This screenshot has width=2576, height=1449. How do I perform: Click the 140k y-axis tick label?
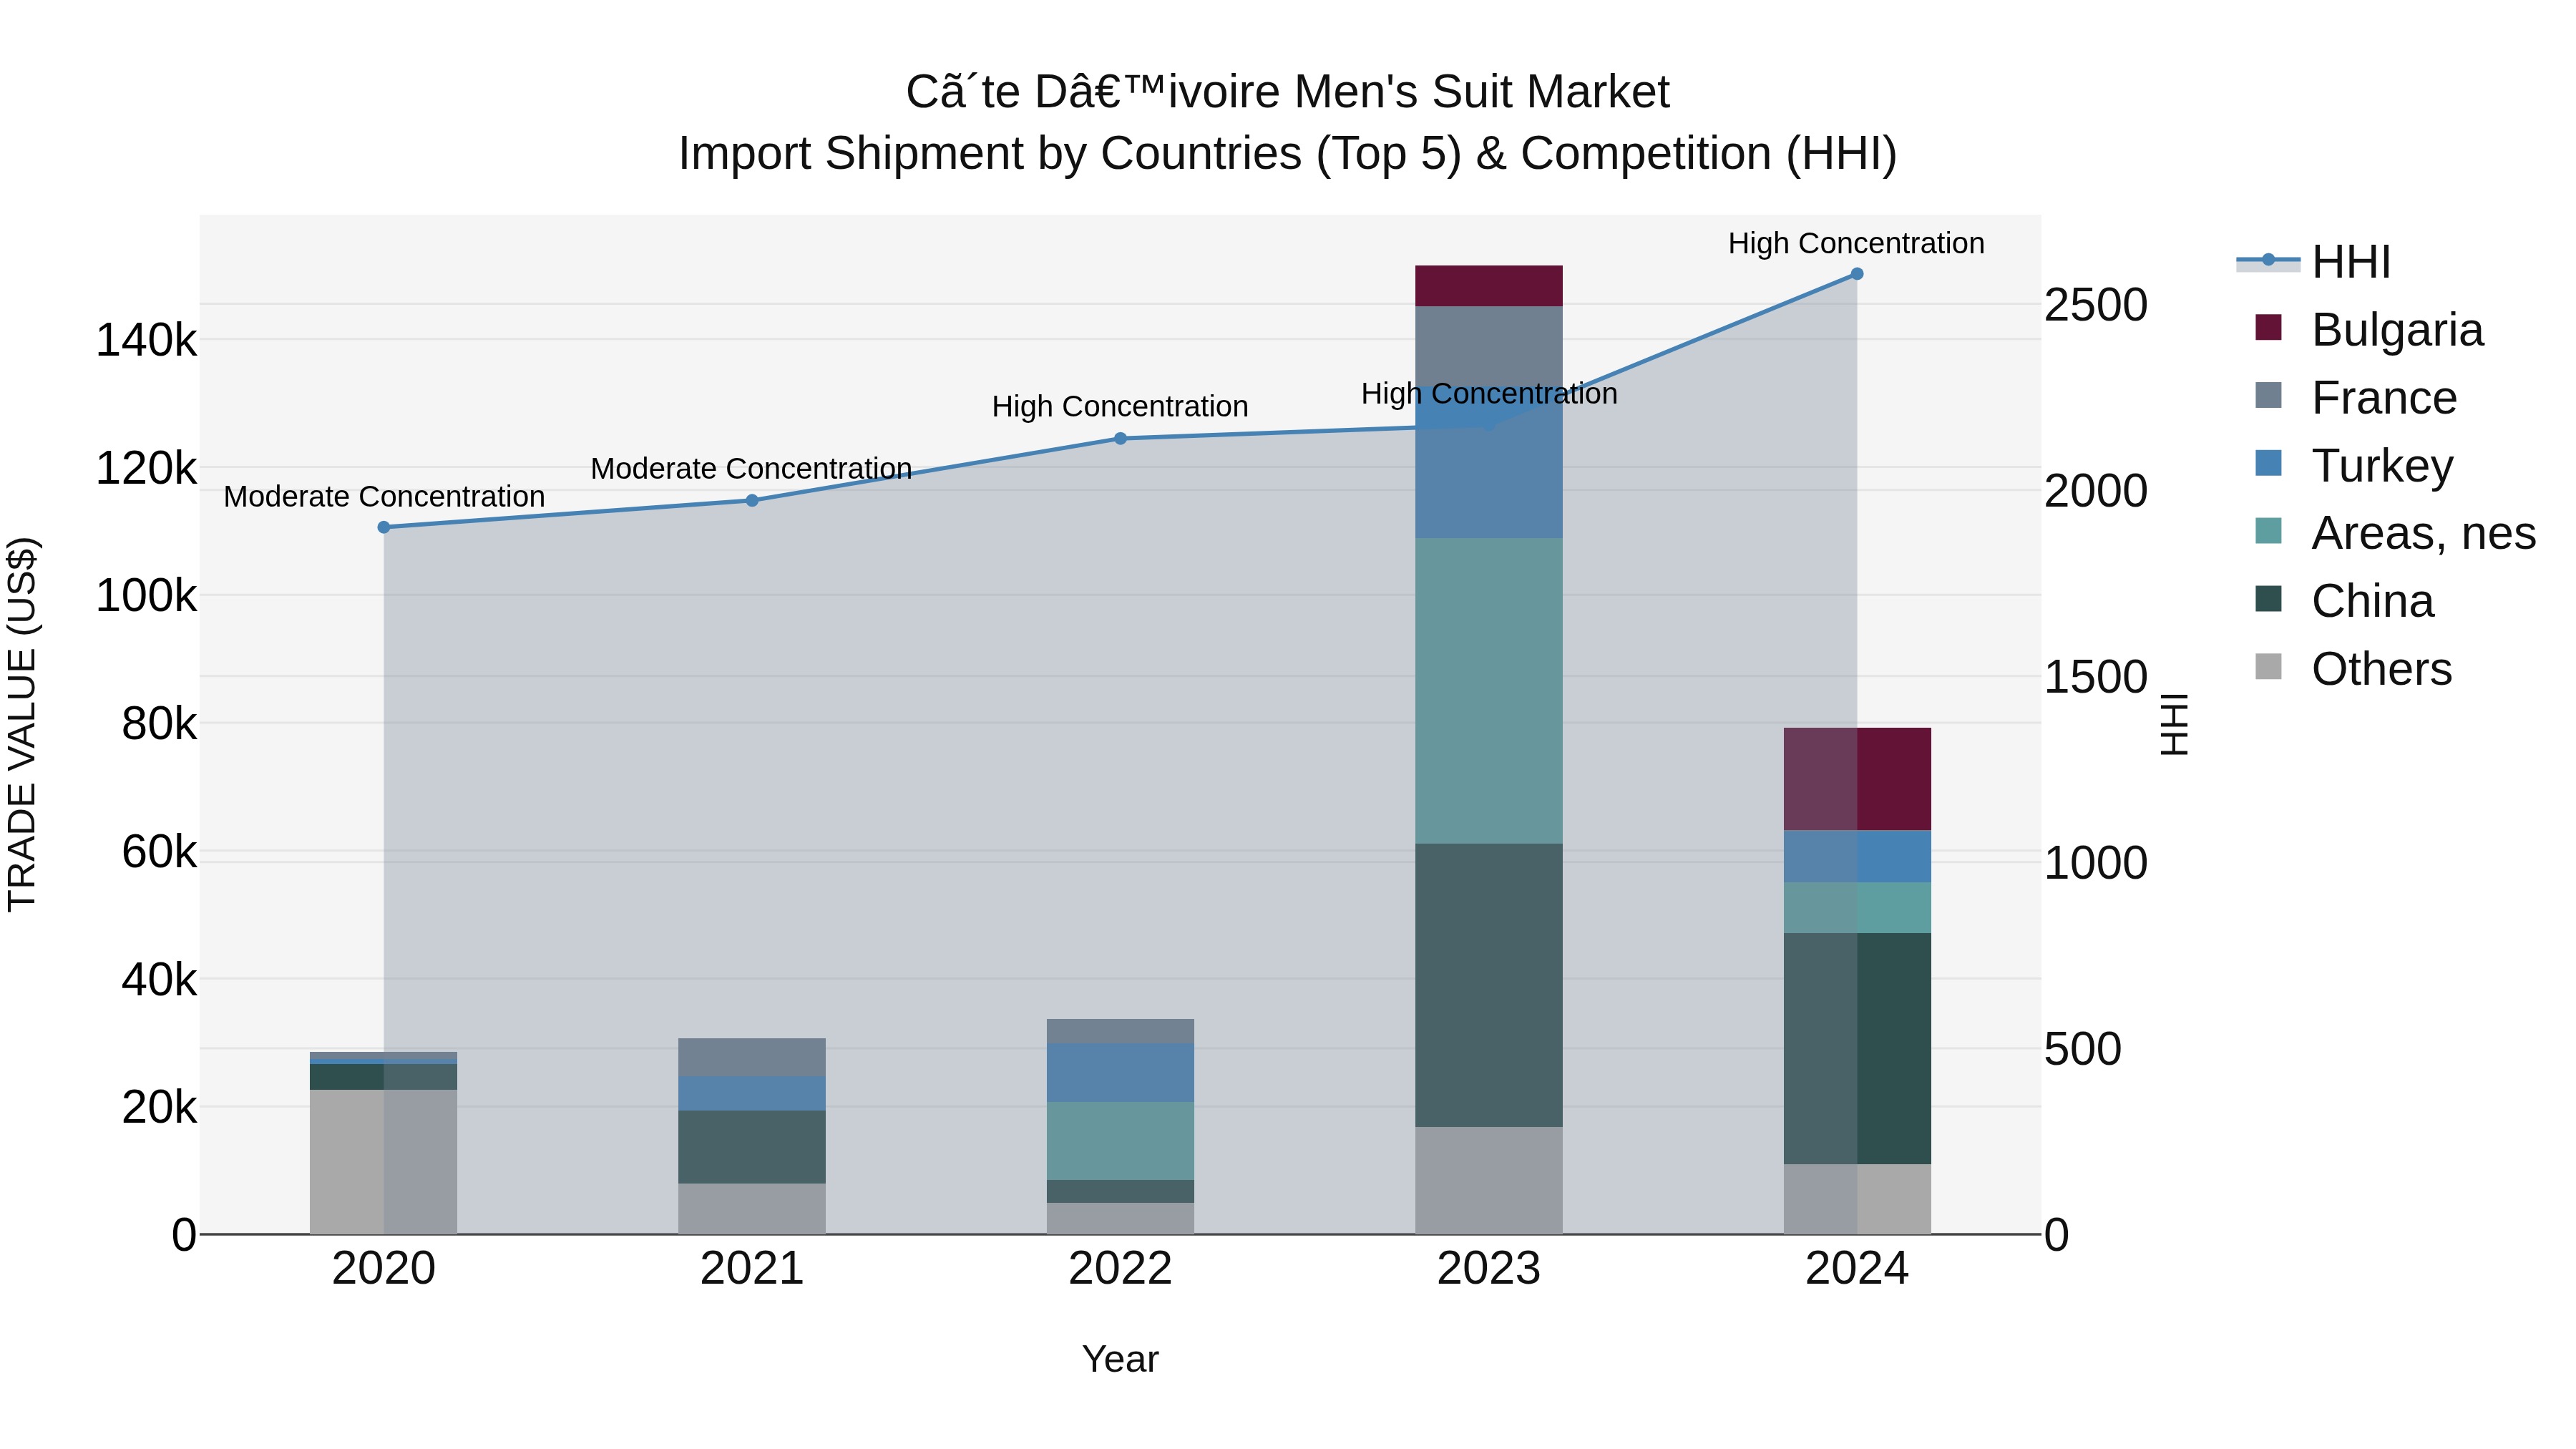[x=146, y=340]
